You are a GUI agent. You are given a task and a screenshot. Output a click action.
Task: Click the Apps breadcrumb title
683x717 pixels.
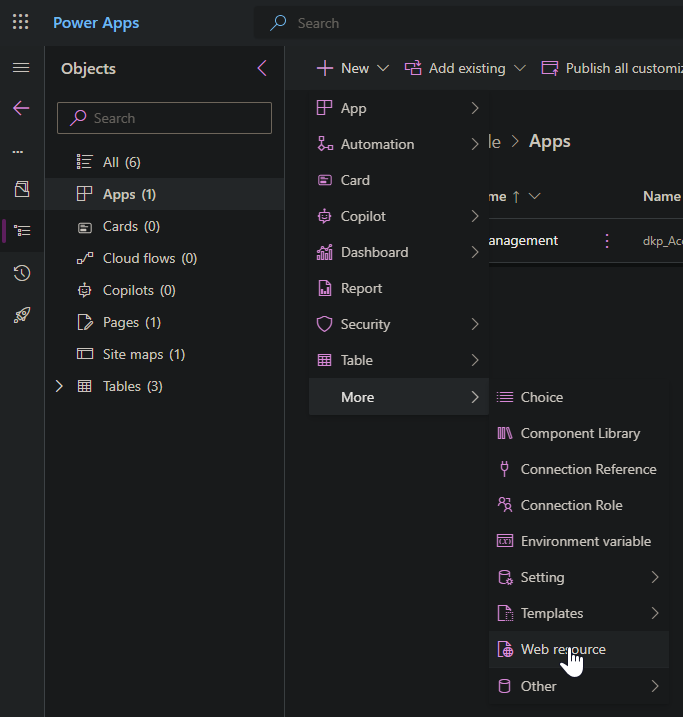pos(550,141)
